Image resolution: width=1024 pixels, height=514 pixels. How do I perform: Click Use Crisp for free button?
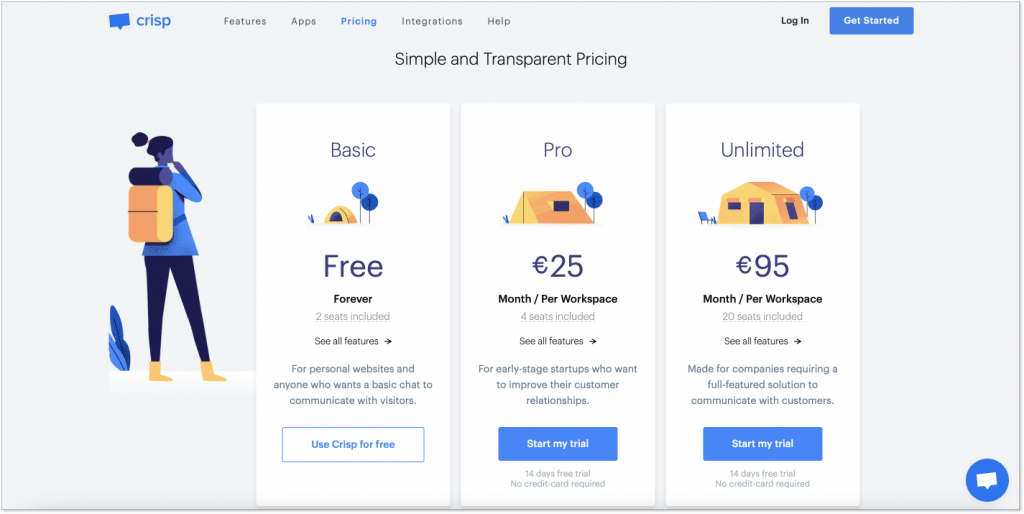pyautogui.click(x=353, y=444)
